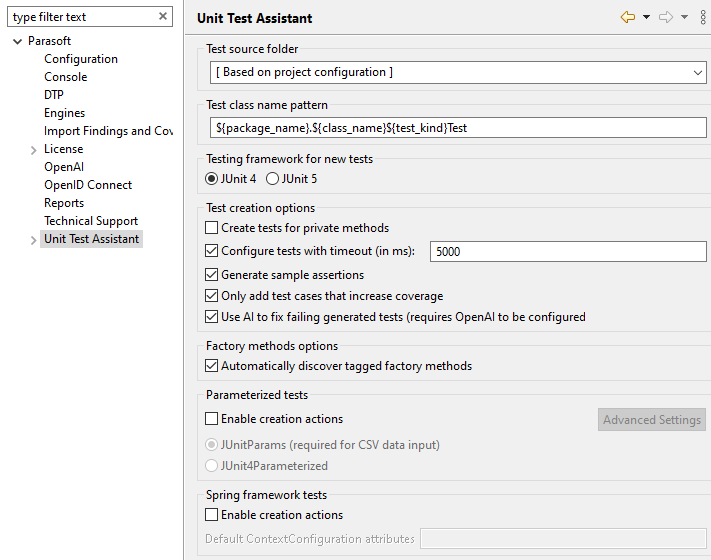Collapse the Parasoft tree node
This screenshot has height=560, width=711.
(17, 41)
